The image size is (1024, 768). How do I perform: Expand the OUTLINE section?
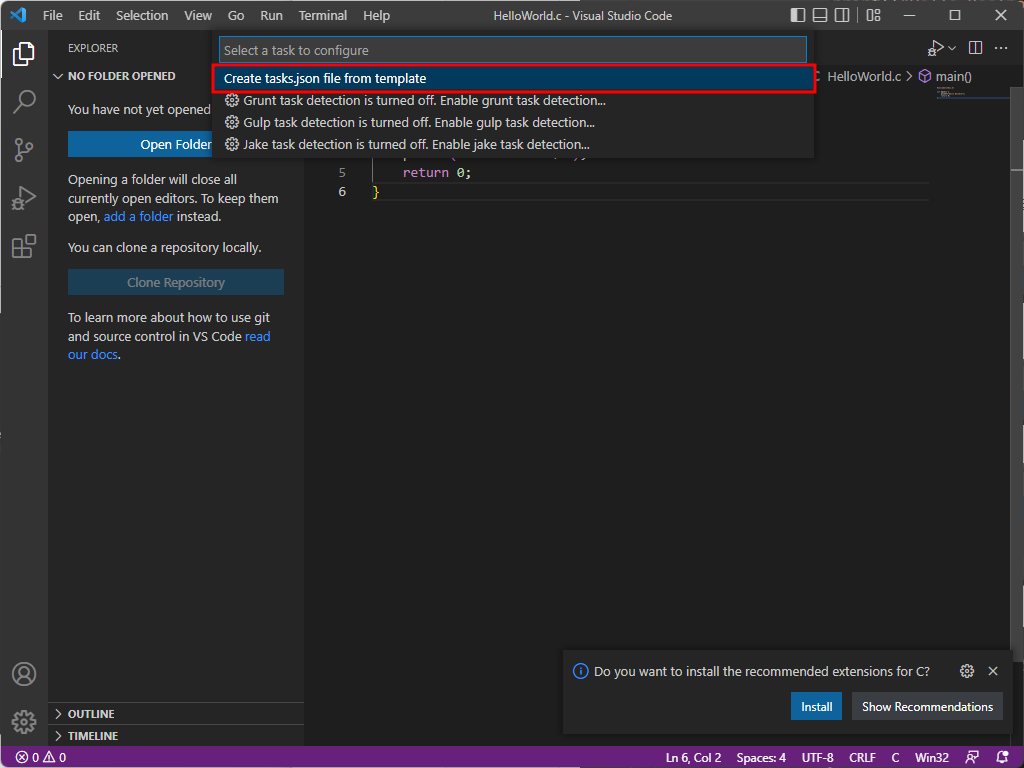pyautogui.click(x=176, y=714)
